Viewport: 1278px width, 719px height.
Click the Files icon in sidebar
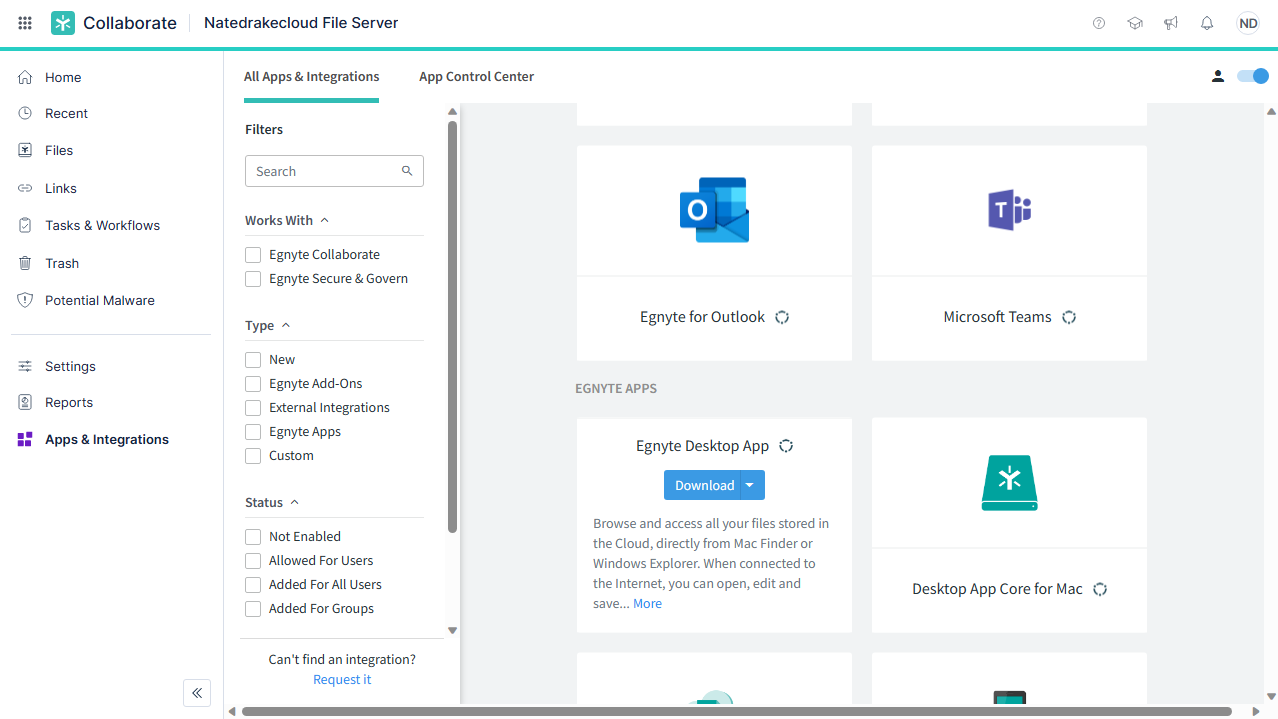click(x=25, y=150)
